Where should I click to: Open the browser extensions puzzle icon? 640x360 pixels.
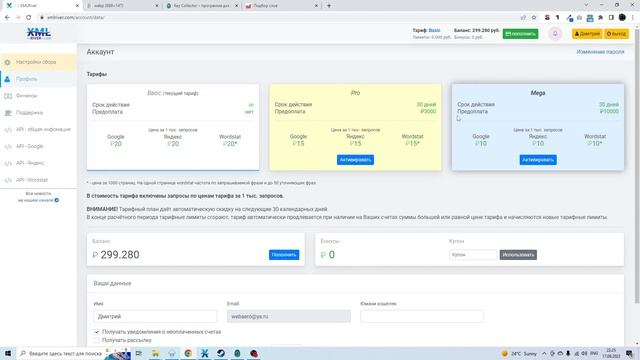600,18
